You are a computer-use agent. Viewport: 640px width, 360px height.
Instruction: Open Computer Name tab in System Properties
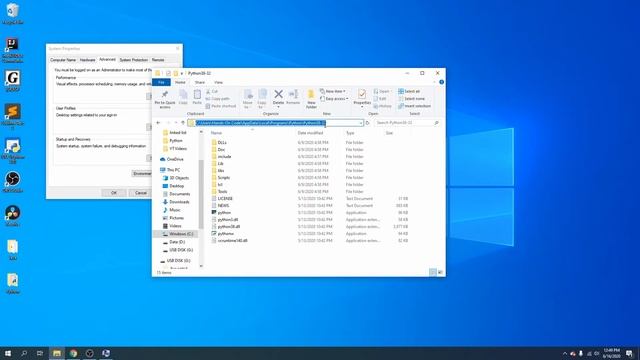(x=63, y=60)
